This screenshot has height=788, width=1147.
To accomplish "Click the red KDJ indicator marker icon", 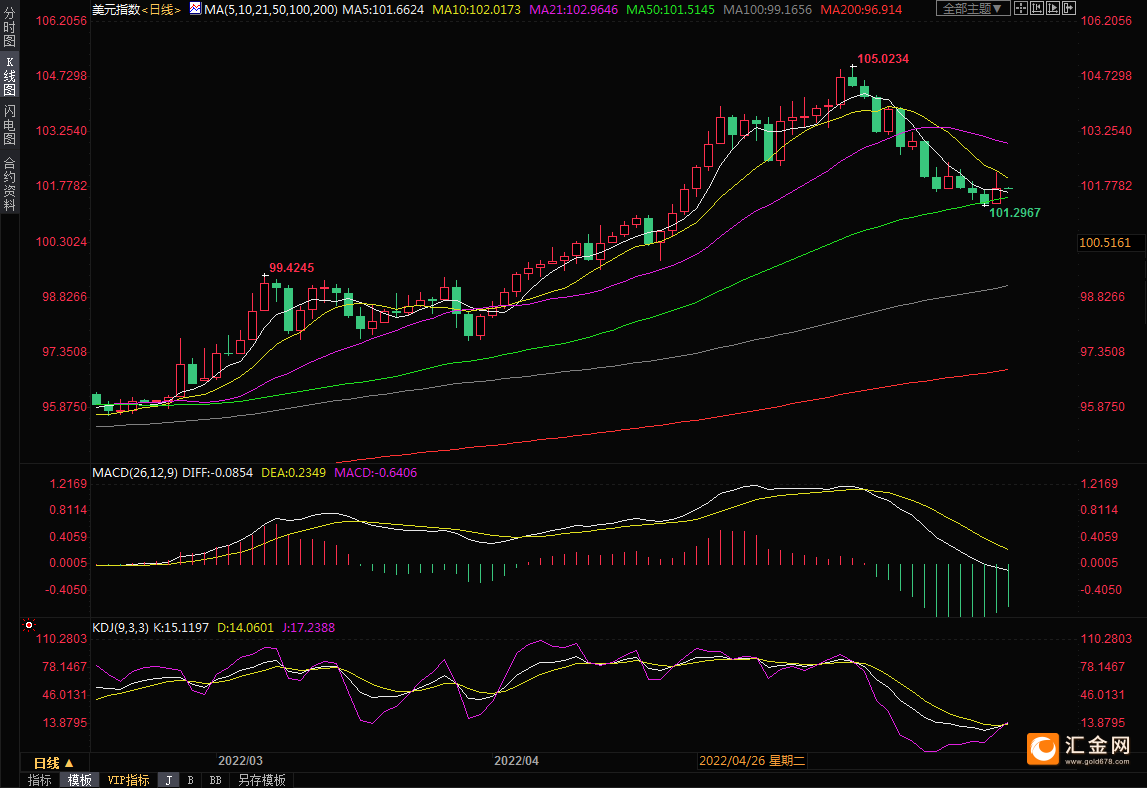I will (x=29, y=625).
